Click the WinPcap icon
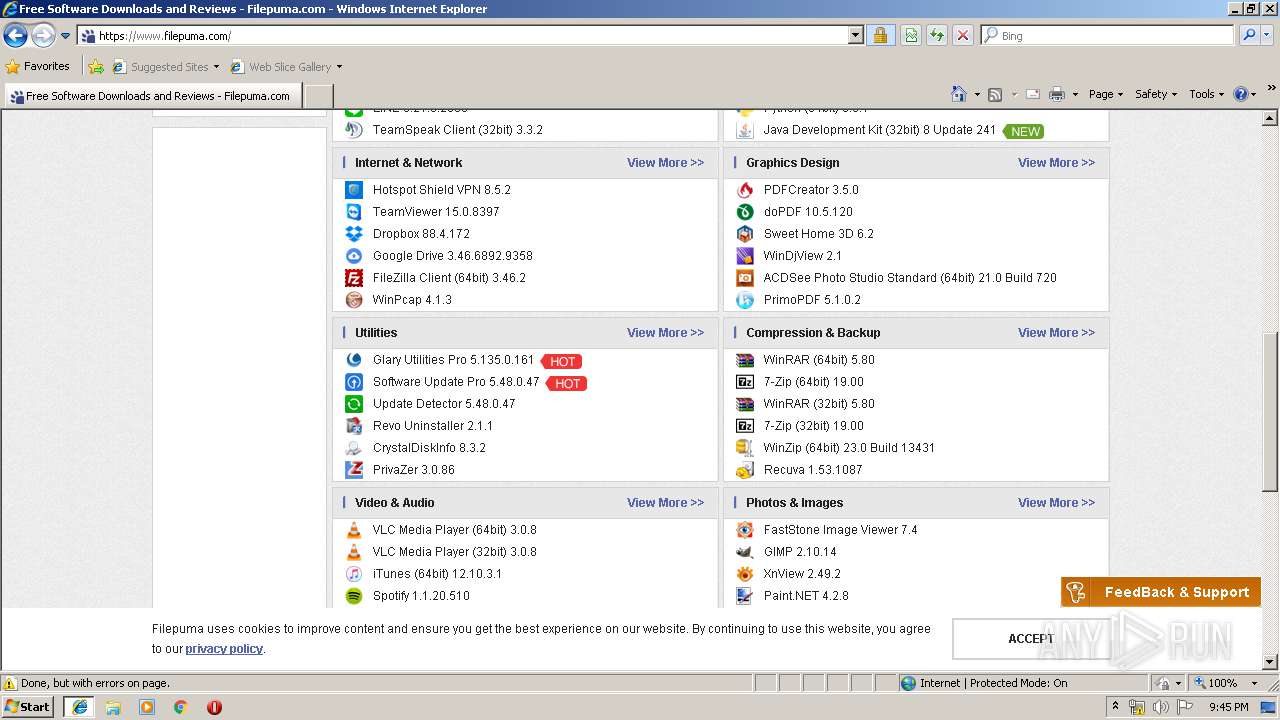This screenshot has height=720, width=1280. [x=354, y=300]
